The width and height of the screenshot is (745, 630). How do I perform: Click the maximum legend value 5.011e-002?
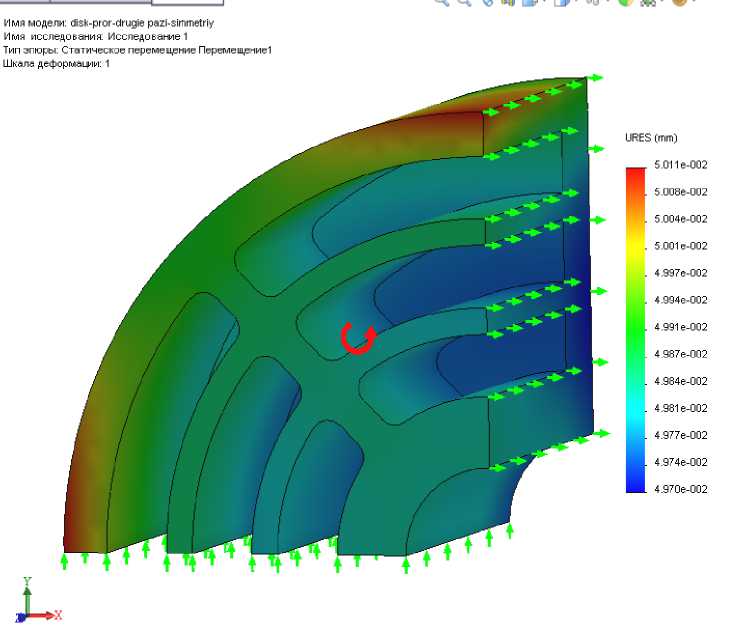(680, 165)
